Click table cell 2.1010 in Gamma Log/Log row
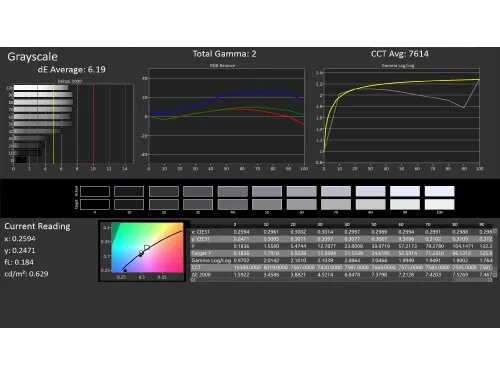 tap(298, 260)
